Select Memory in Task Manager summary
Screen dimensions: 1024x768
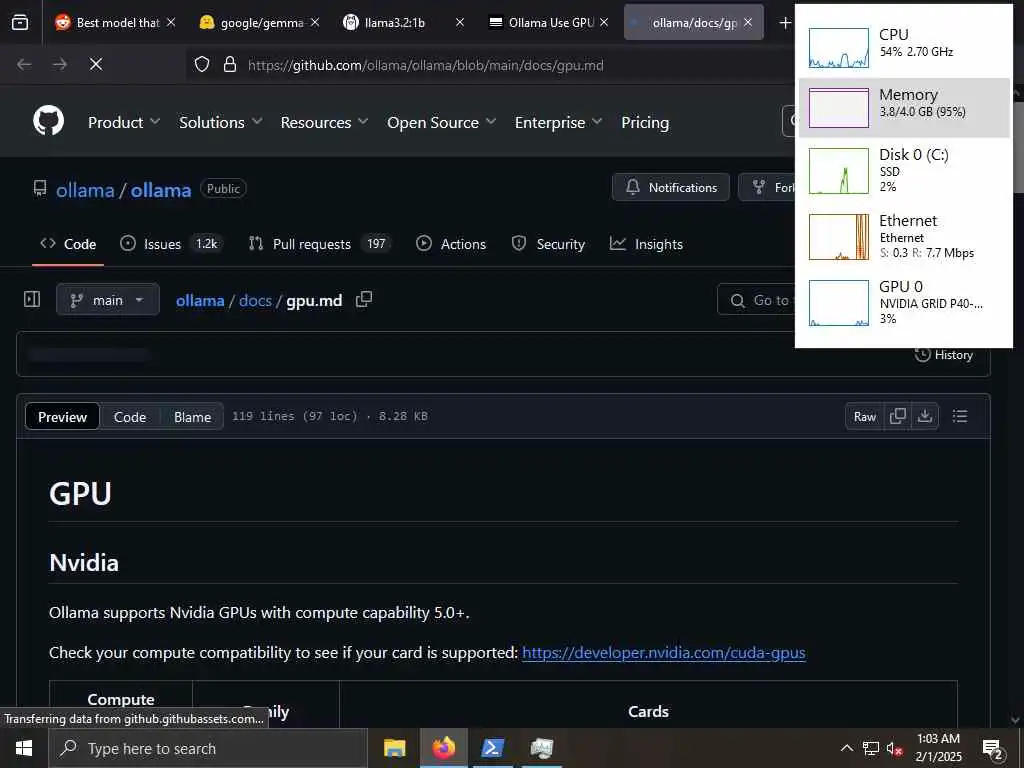(904, 108)
